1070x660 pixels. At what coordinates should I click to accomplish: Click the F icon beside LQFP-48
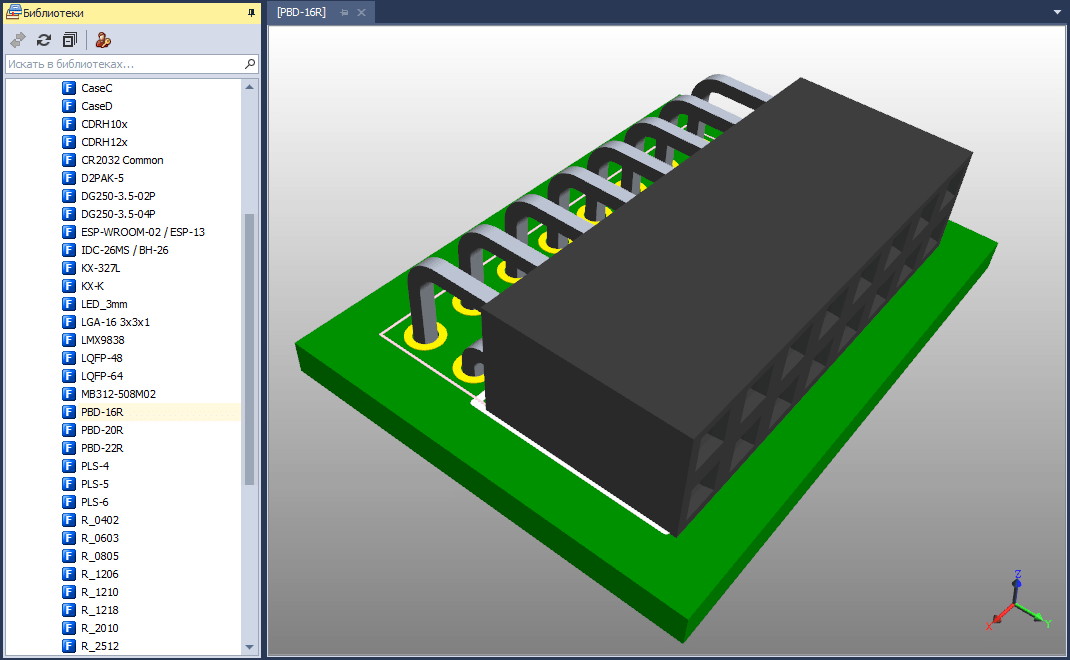point(68,358)
